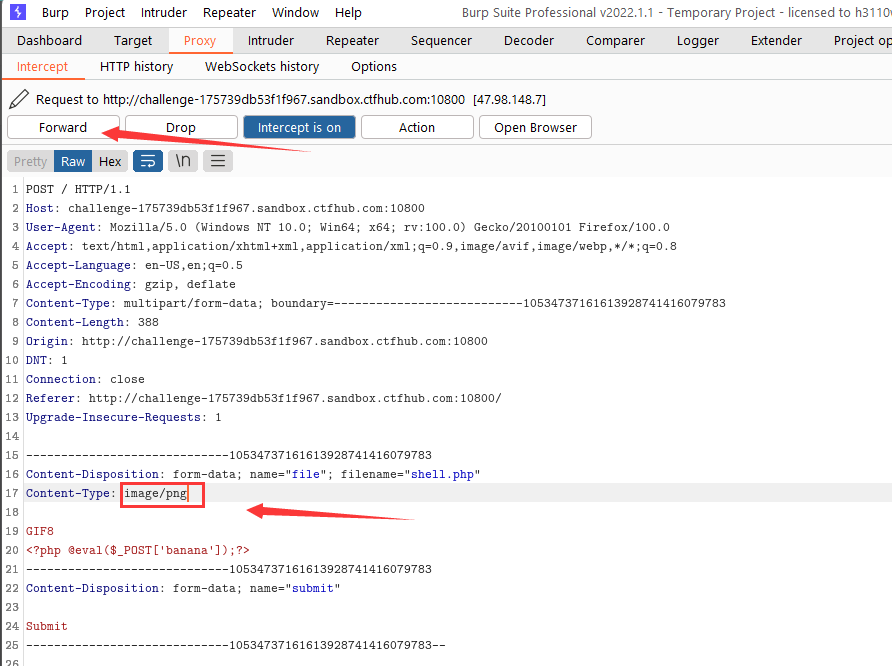Switch the editor to Raw view
The height and width of the screenshot is (666, 892).
coord(73,162)
